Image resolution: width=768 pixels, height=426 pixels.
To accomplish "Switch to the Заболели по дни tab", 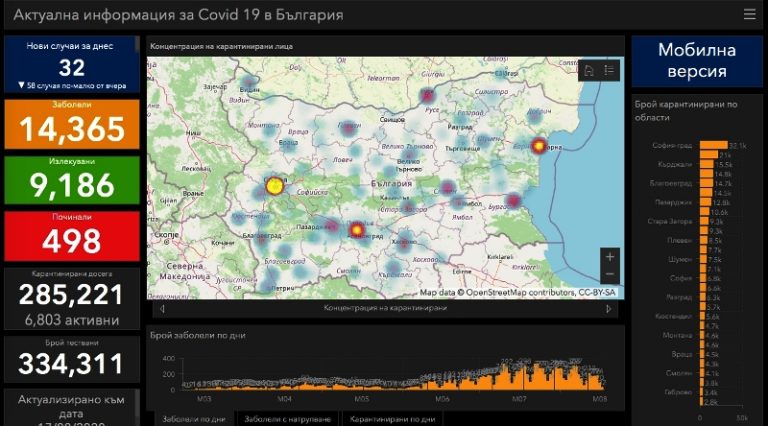I will click(194, 419).
